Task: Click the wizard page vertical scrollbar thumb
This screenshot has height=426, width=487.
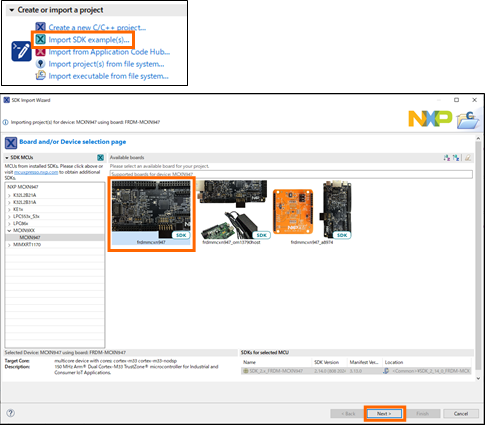Action: point(478,255)
